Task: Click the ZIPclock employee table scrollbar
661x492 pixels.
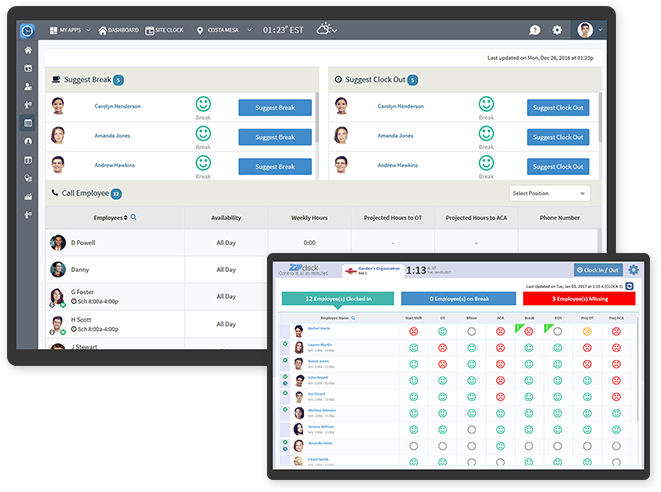Action: coord(637,367)
